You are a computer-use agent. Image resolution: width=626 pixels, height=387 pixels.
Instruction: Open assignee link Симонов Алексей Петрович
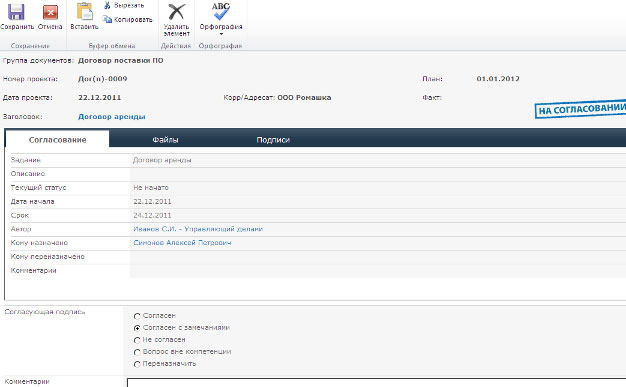tap(182, 243)
